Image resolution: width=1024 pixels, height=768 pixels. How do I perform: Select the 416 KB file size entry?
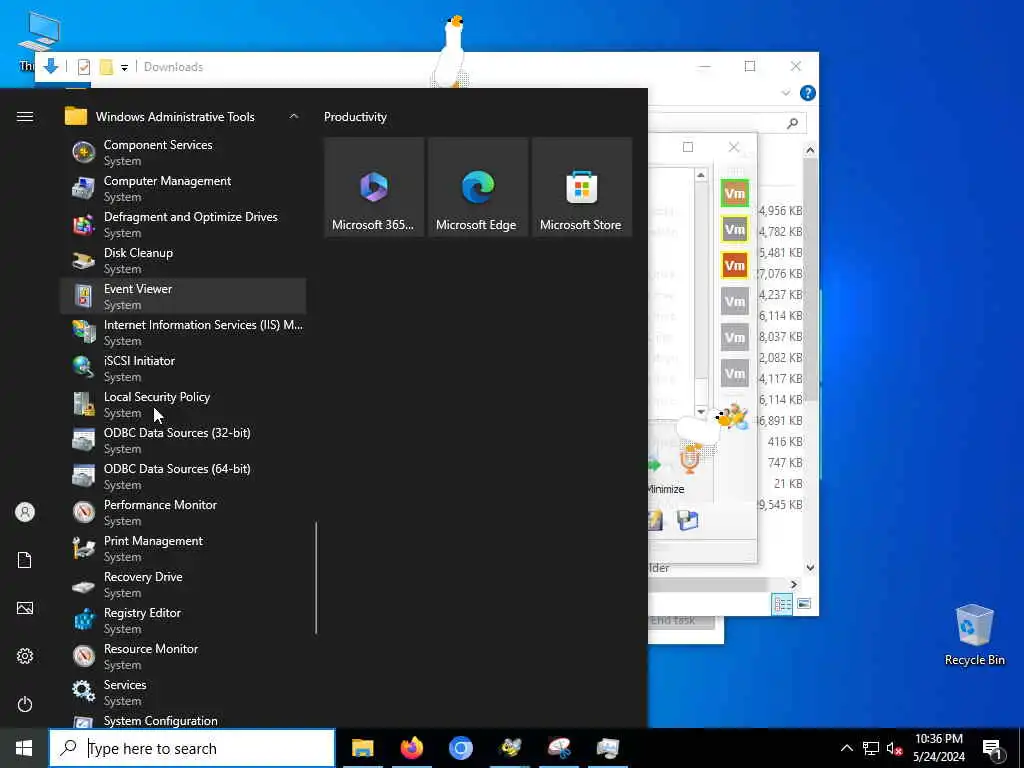coord(785,441)
